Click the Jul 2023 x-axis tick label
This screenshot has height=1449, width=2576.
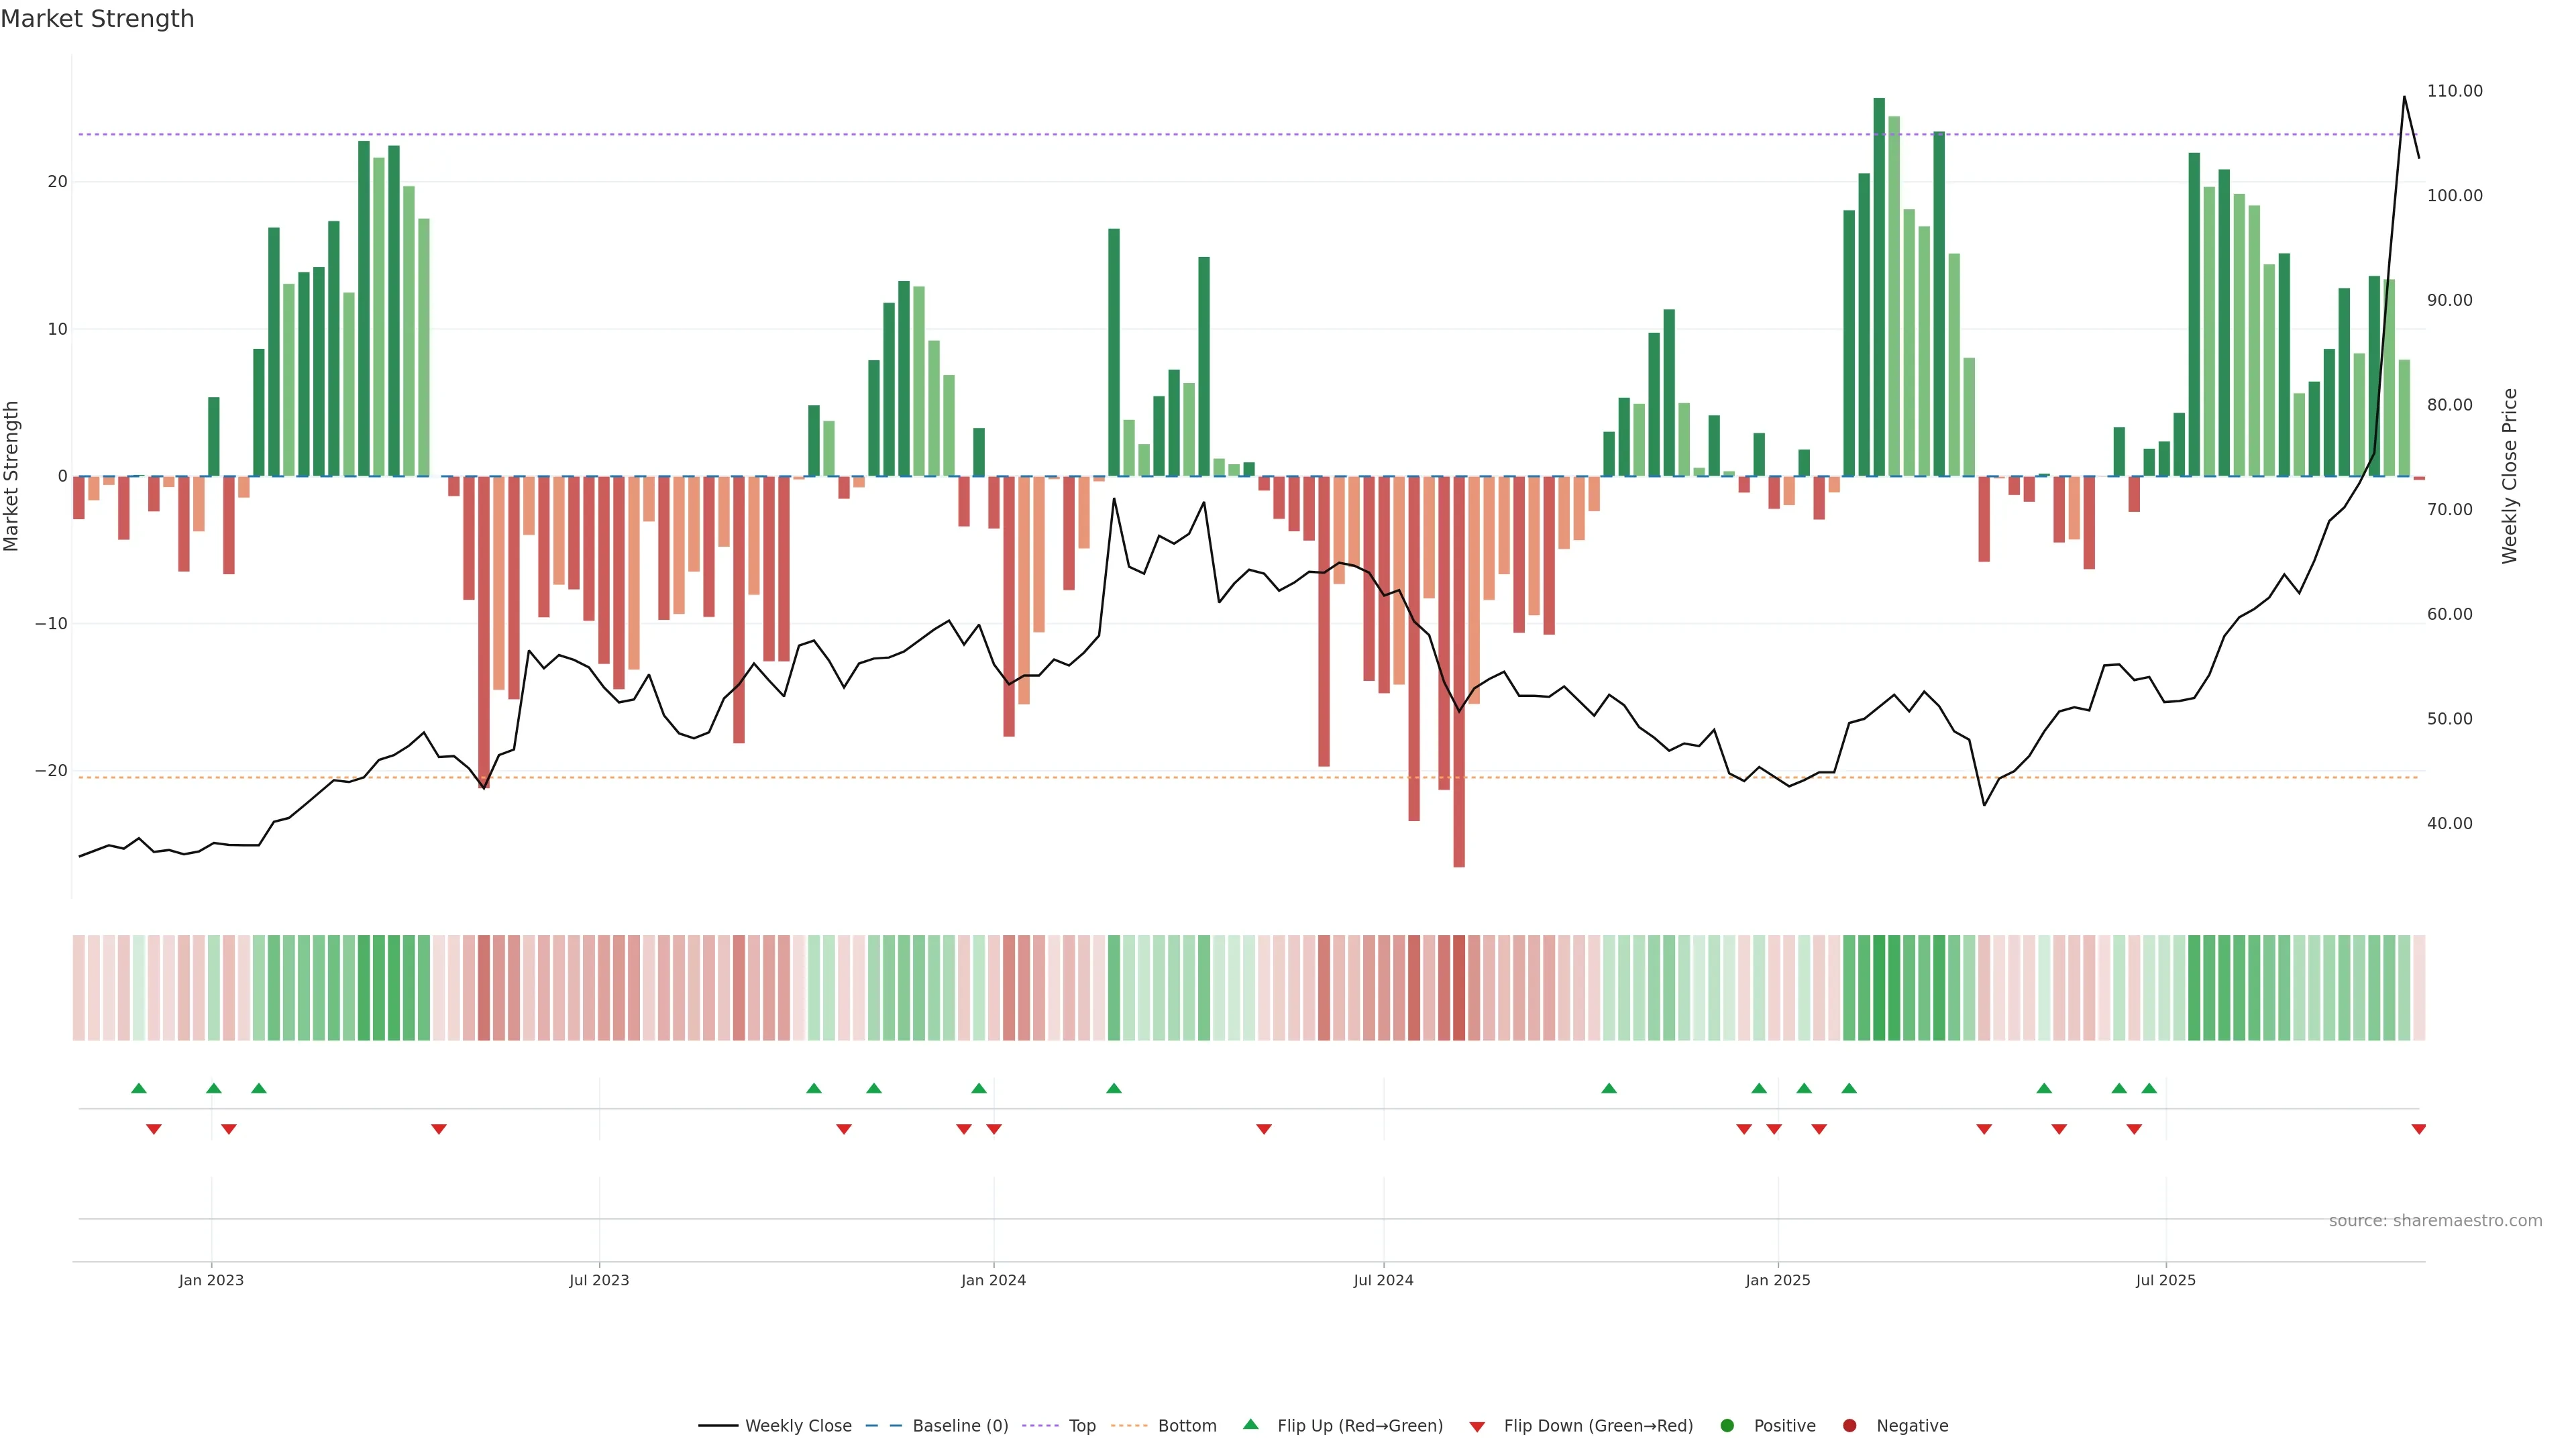(x=599, y=1280)
